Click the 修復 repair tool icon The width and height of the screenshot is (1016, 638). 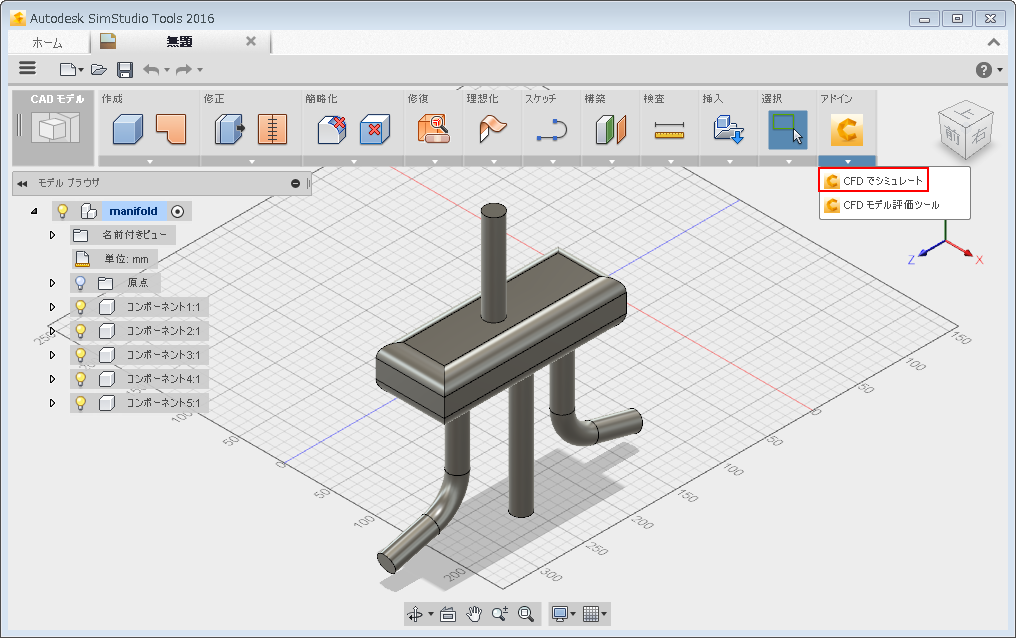pos(433,129)
